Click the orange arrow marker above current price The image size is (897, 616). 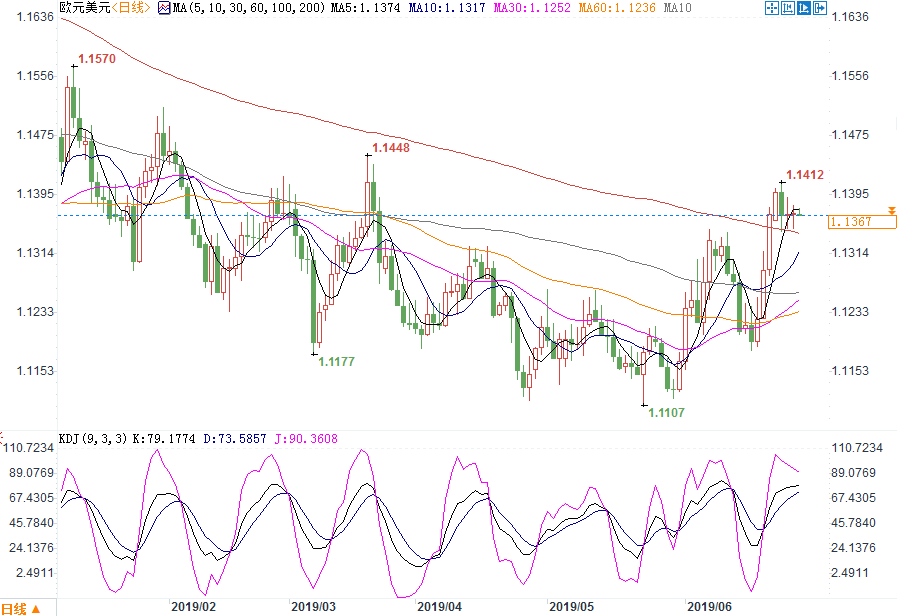pos(890,210)
